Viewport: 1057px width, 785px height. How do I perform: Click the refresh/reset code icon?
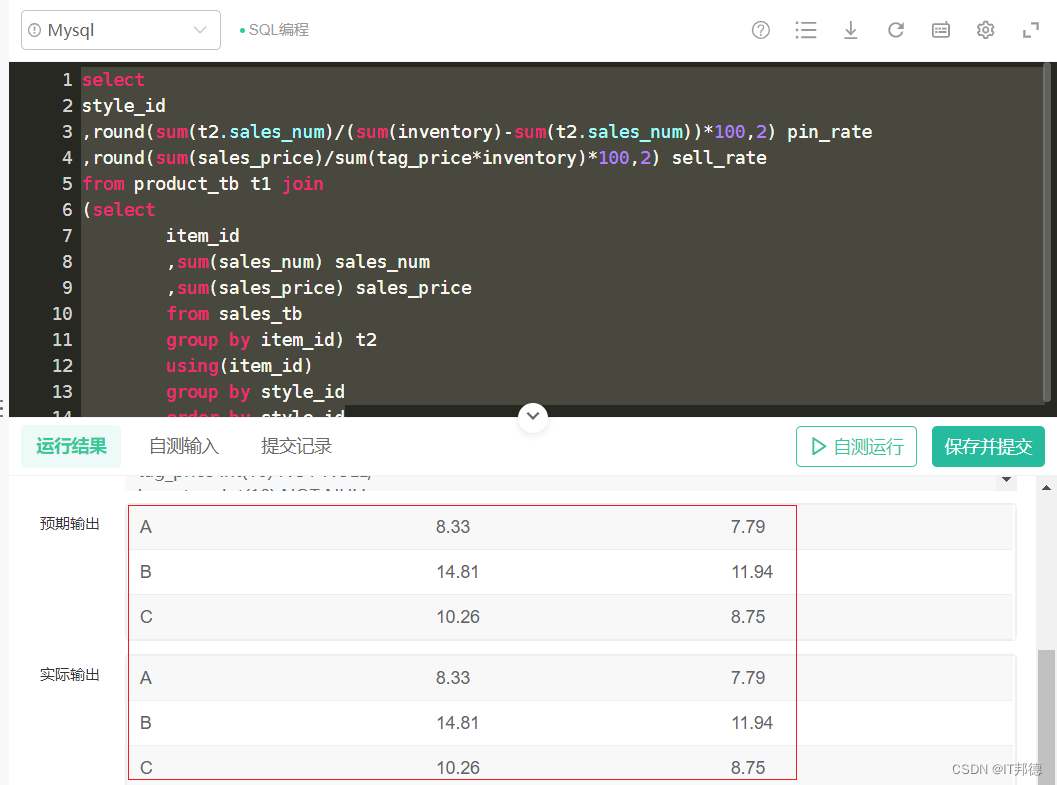895,30
